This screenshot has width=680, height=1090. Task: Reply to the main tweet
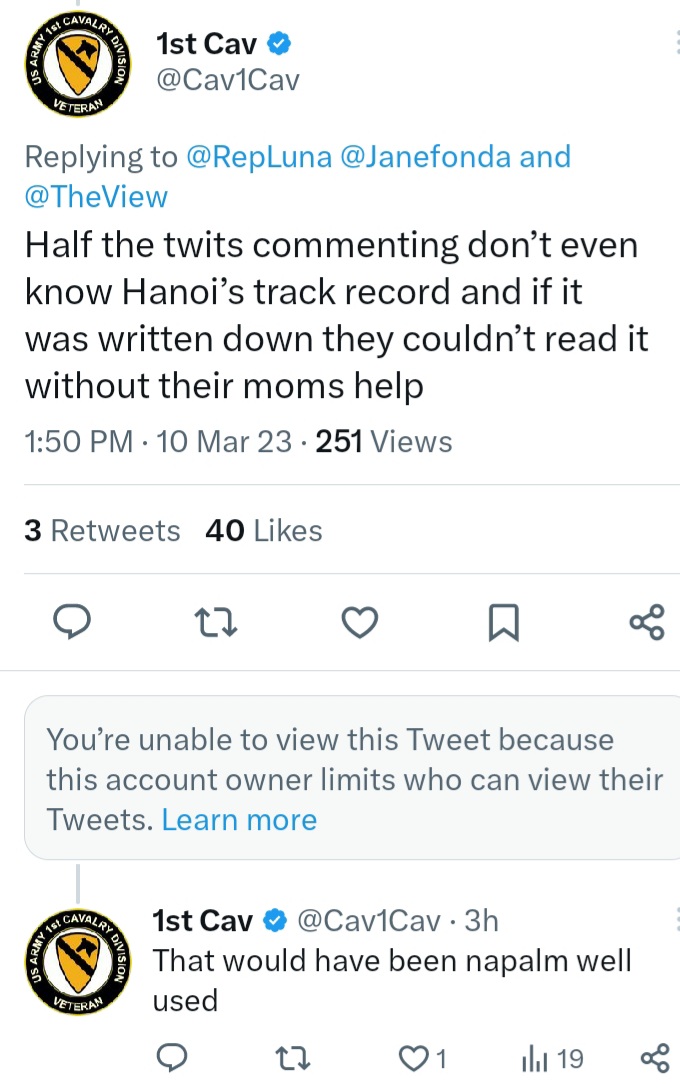[72, 621]
